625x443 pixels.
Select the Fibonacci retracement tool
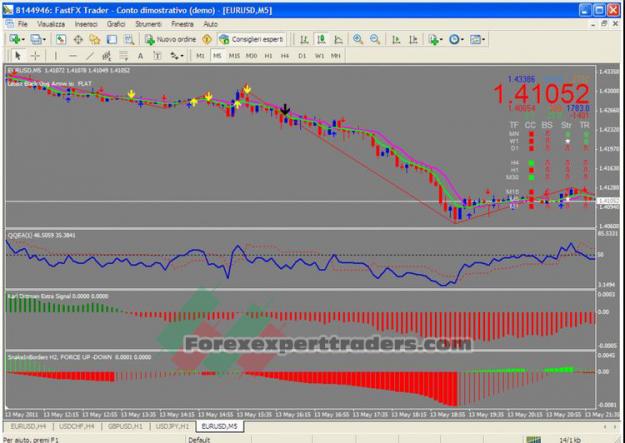pos(124,55)
